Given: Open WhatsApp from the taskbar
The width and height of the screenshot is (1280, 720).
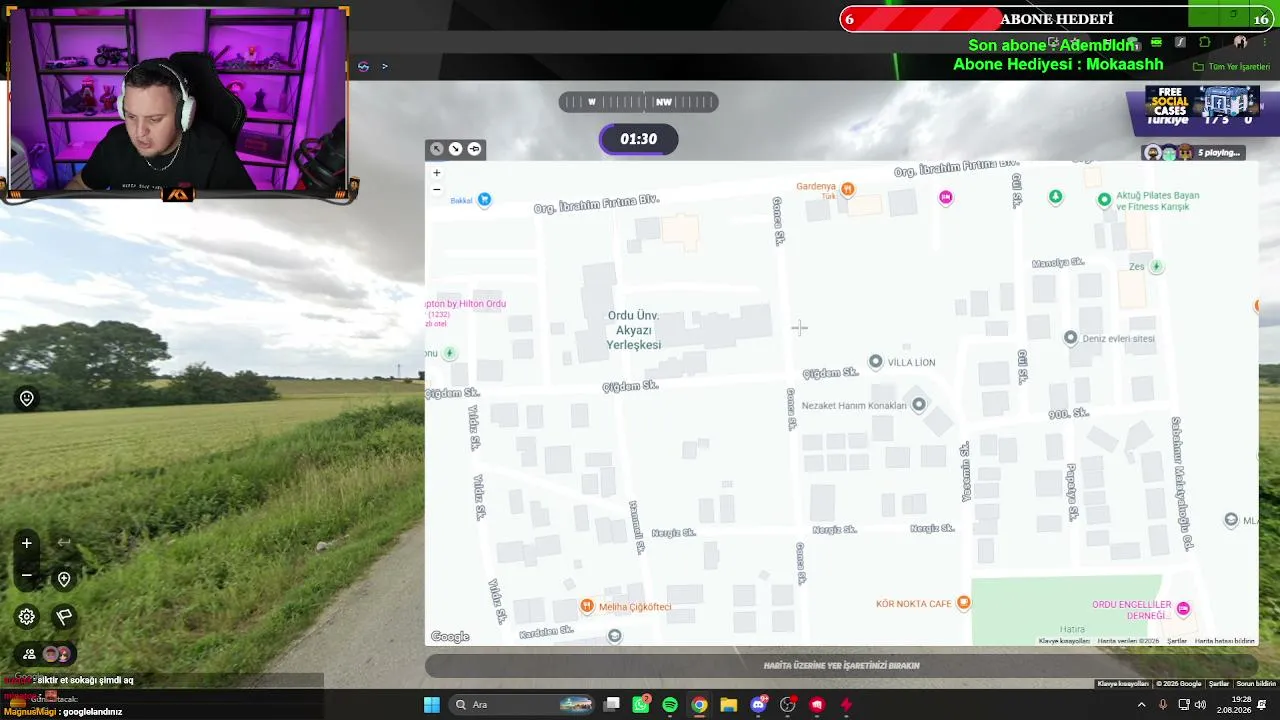Looking at the screenshot, I should coord(641,705).
